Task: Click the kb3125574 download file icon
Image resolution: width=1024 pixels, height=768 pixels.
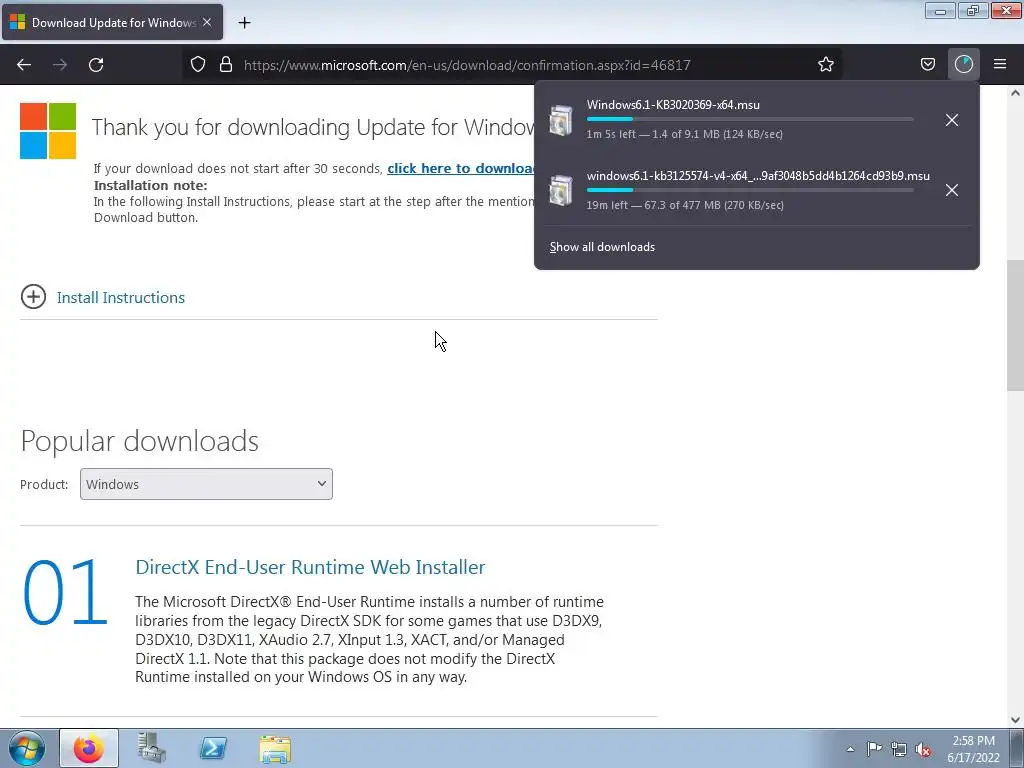Action: [560, 190]
